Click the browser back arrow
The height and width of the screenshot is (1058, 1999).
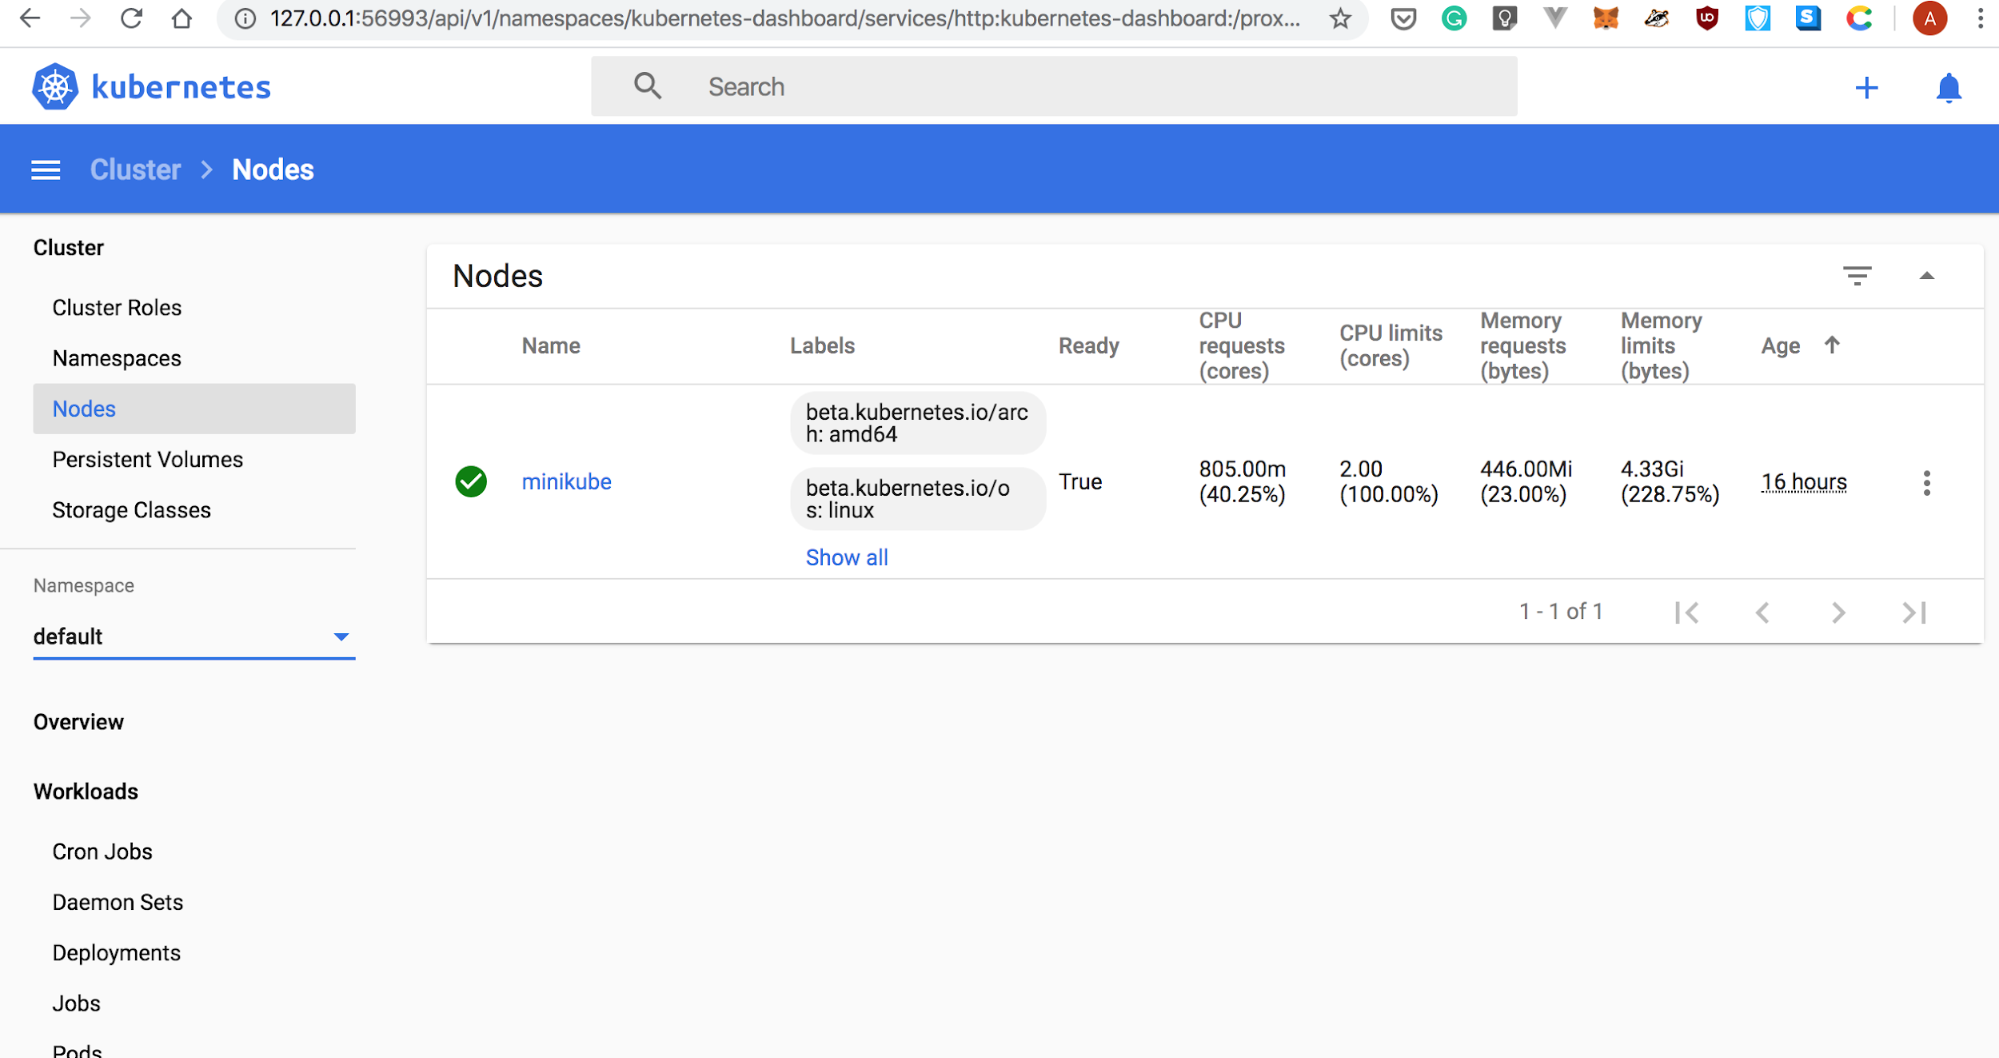[x=30, y=18]
